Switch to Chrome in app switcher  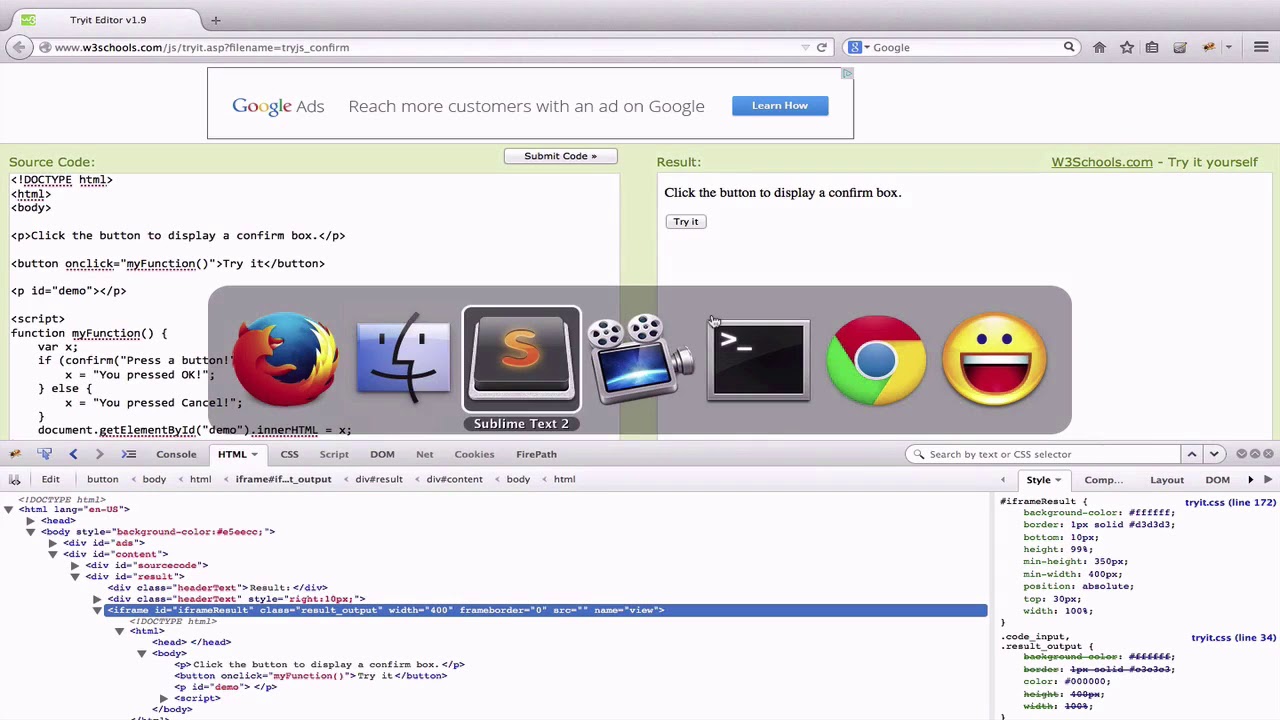tap(876, 360)
